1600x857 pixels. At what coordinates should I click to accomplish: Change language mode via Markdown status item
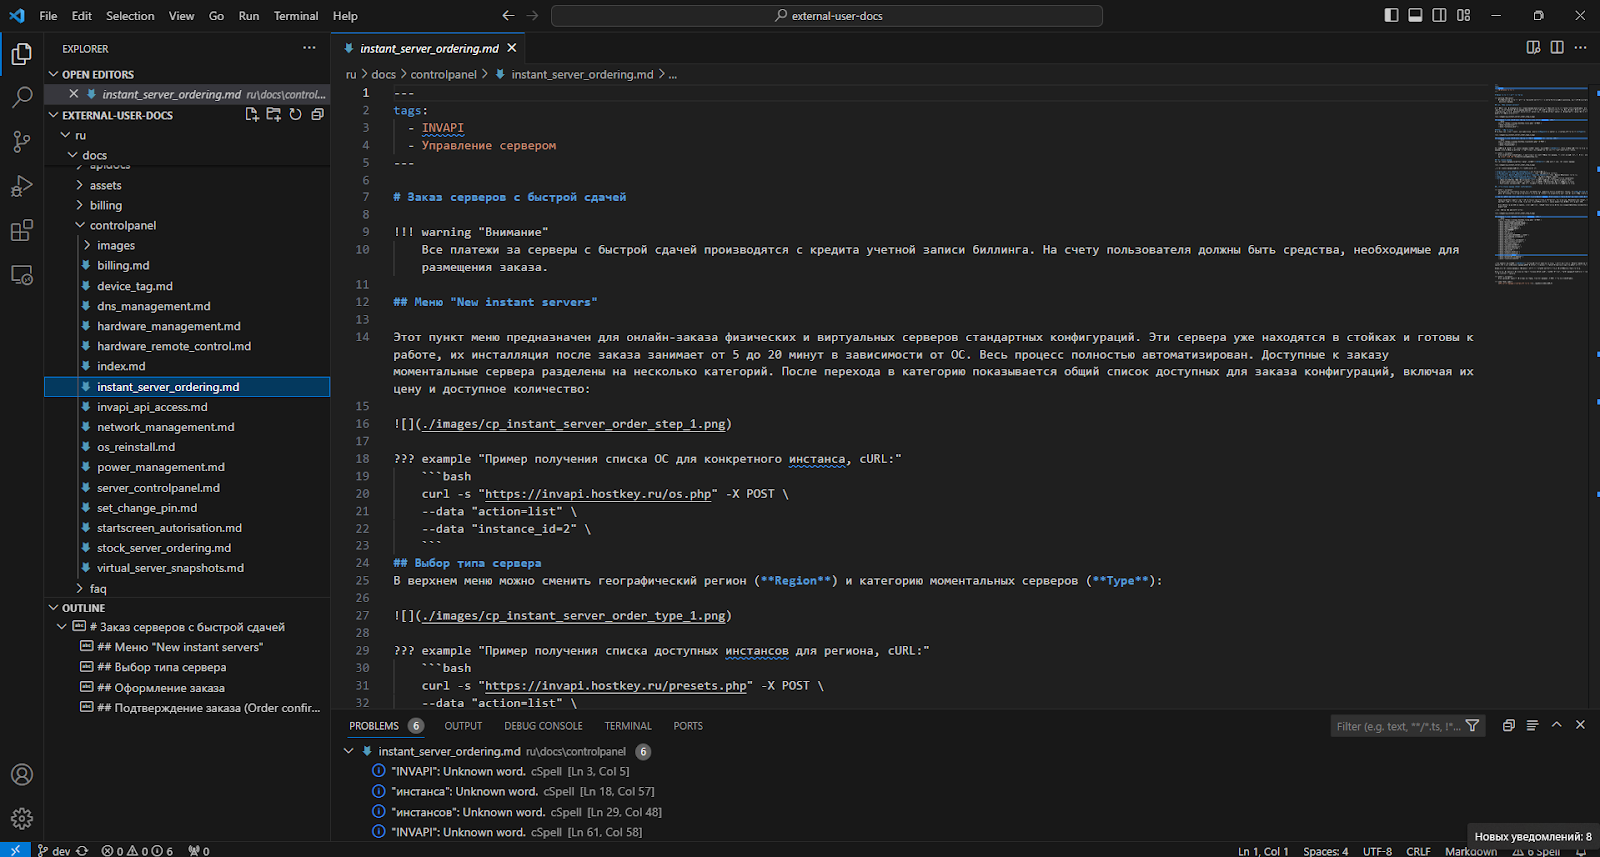1471,851
